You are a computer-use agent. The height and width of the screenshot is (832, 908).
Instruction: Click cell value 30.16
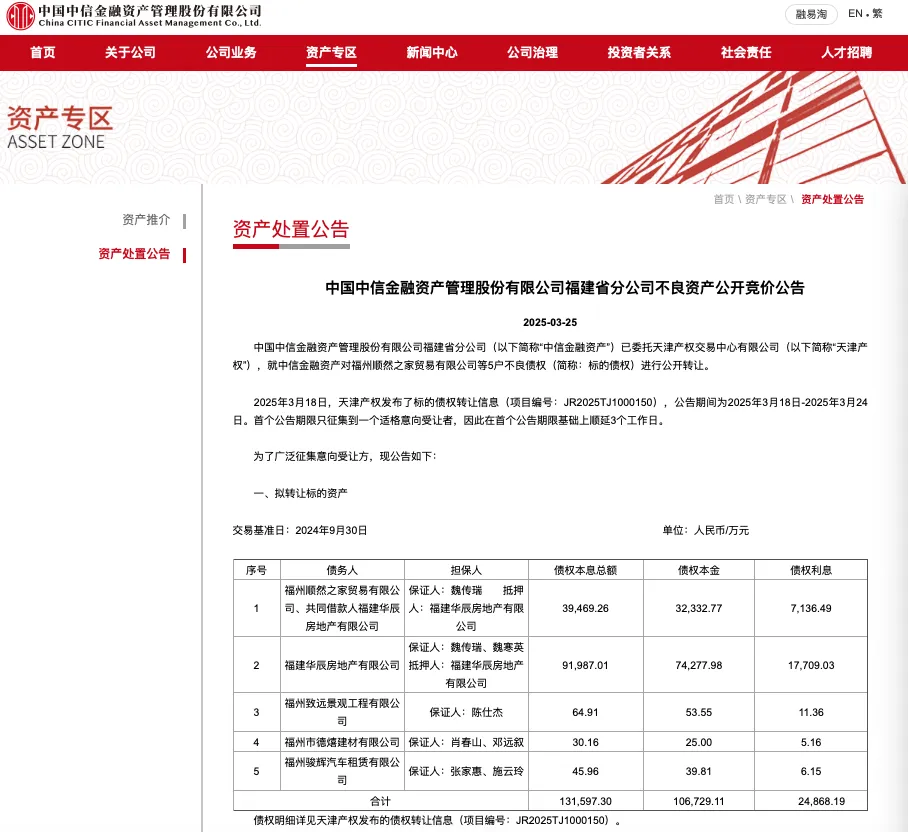click(x=585, y=742)
